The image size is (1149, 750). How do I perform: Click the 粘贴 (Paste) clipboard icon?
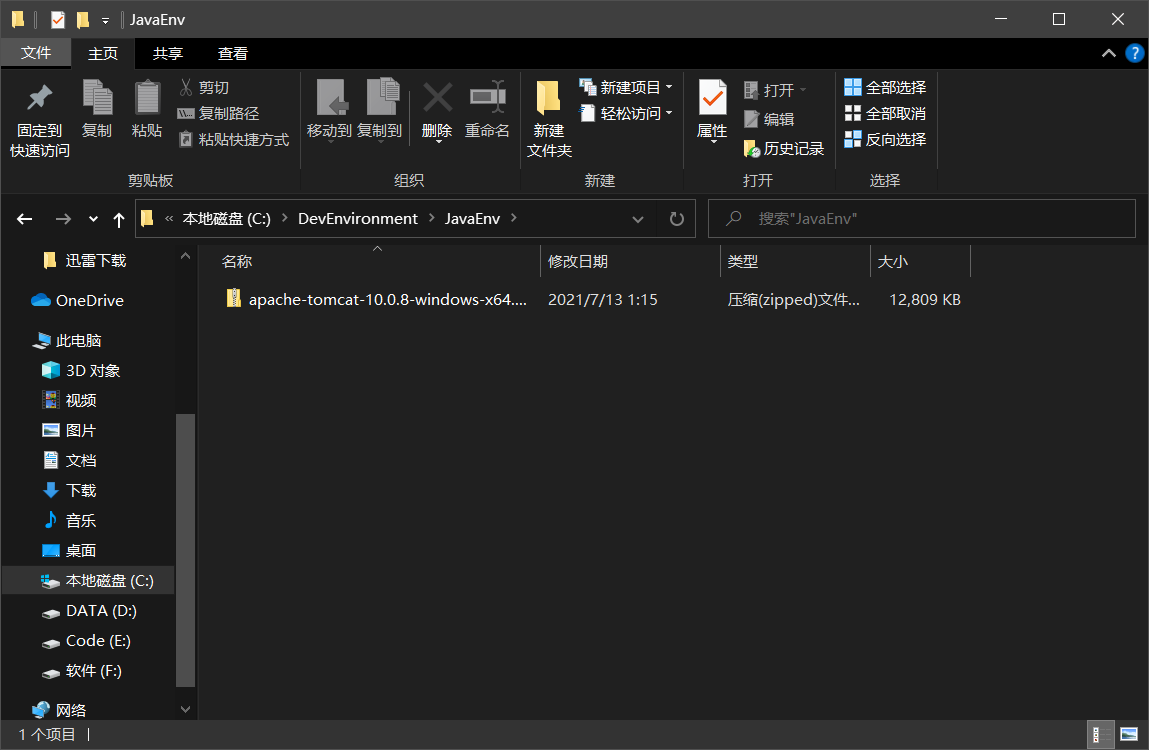147,109
